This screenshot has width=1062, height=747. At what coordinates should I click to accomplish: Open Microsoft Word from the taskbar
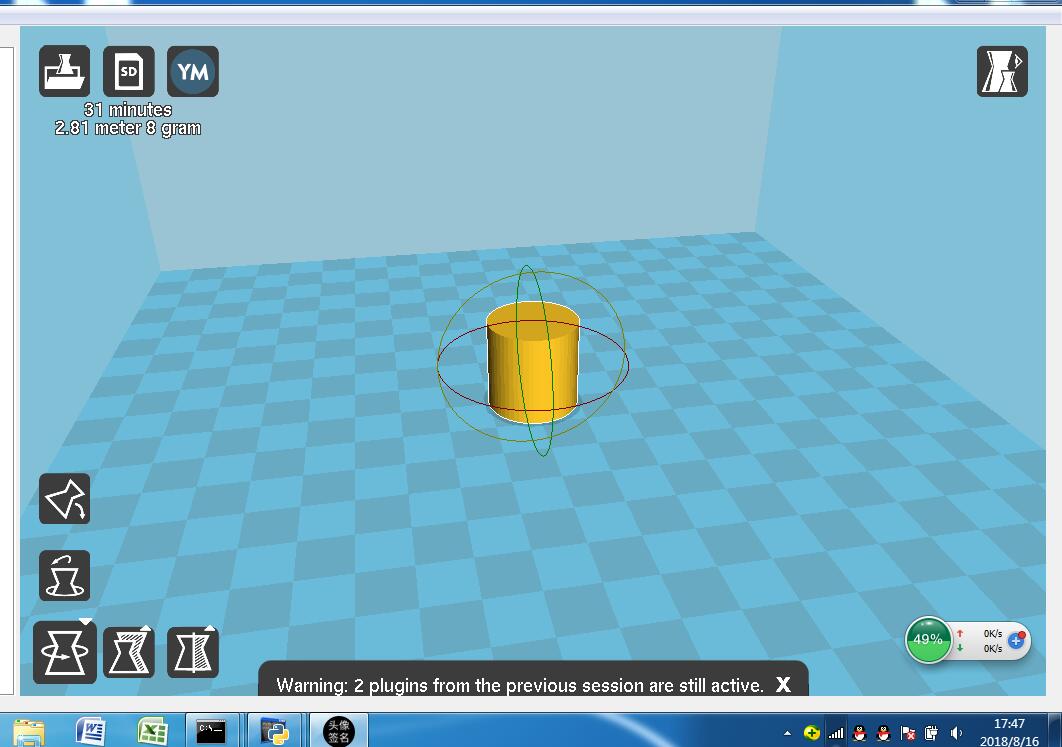point(91,731)
